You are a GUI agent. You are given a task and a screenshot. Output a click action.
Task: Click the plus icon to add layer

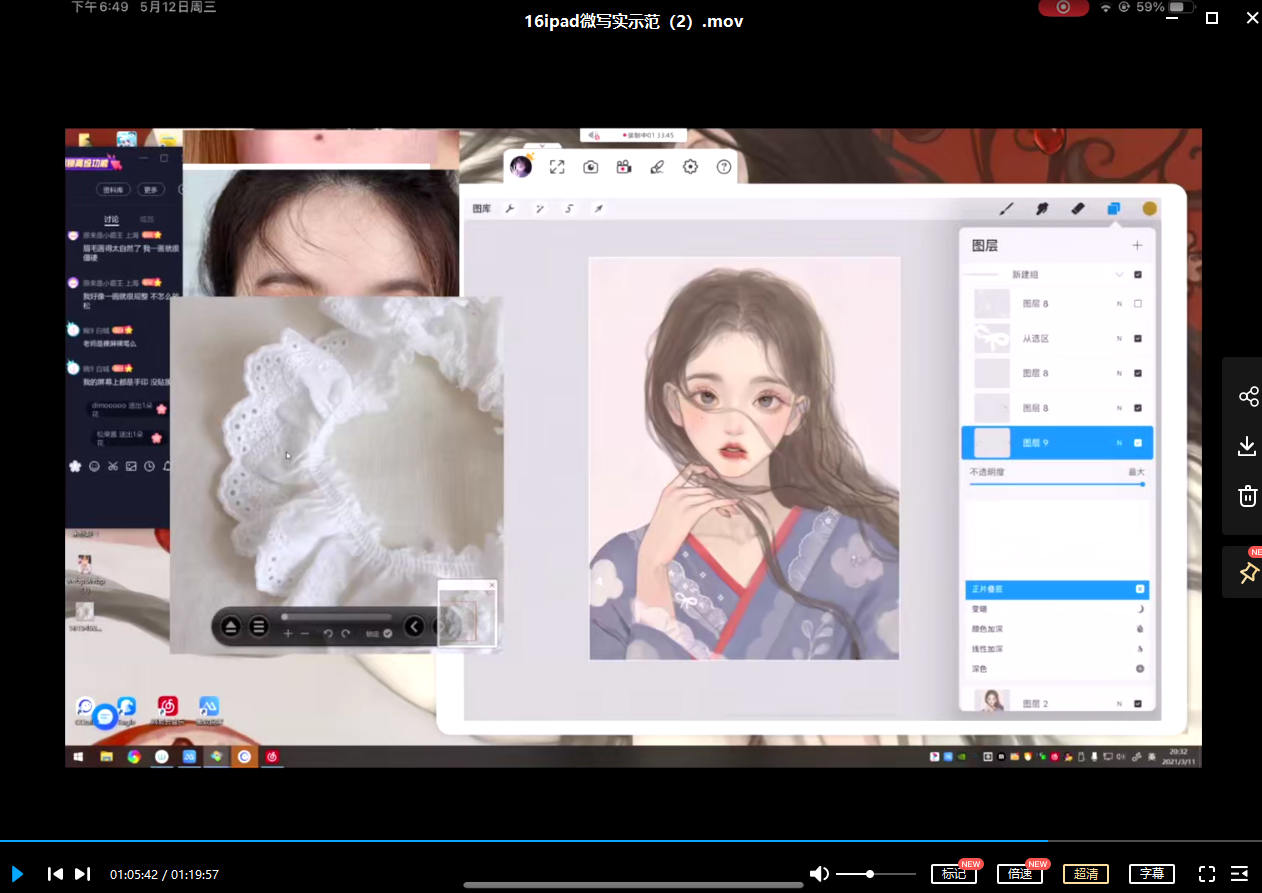1137,245
